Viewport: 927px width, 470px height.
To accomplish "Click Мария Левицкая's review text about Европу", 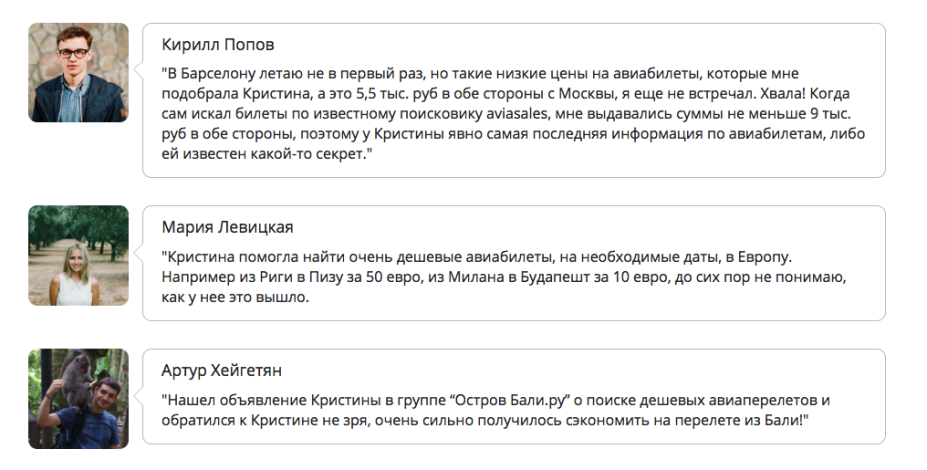I will 504,277.
